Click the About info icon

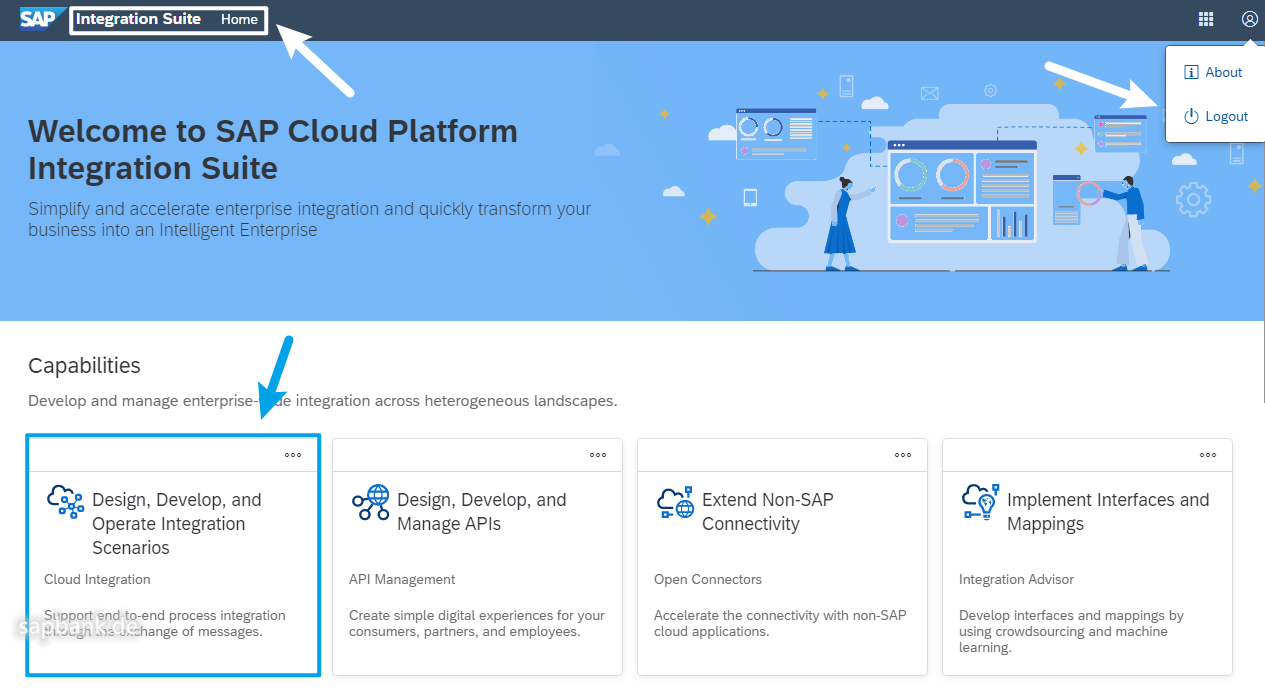pos(1191,72)
